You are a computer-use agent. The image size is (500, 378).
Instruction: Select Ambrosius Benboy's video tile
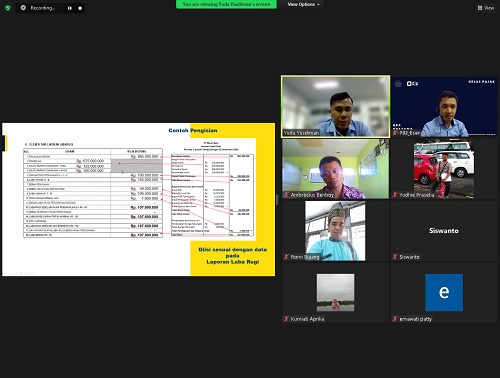335,169
